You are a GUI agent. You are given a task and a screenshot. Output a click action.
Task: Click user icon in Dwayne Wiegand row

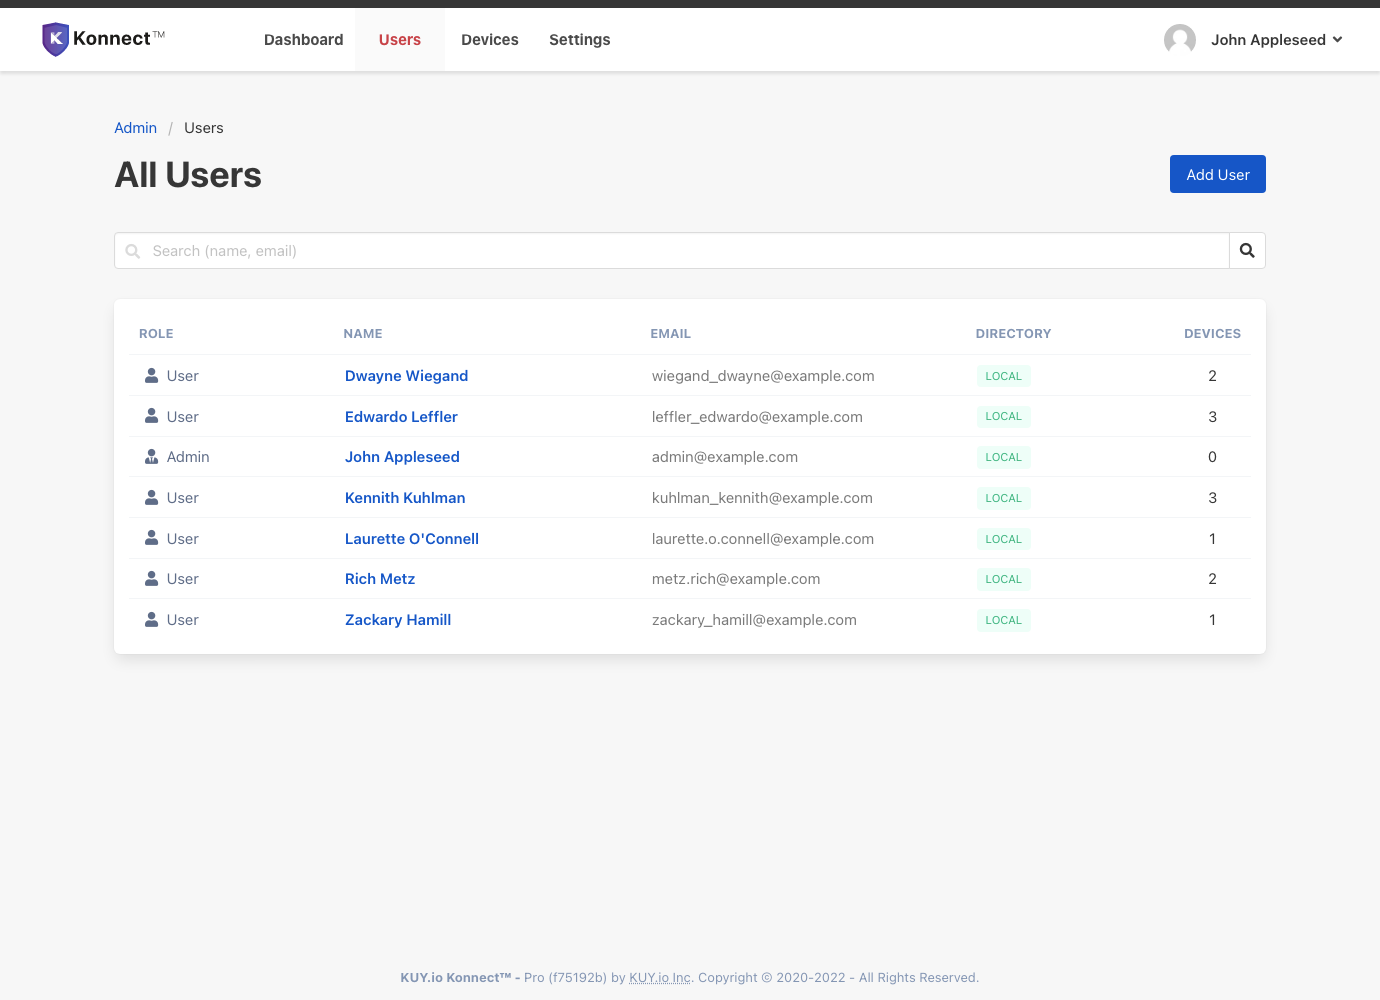coord(152,376)
